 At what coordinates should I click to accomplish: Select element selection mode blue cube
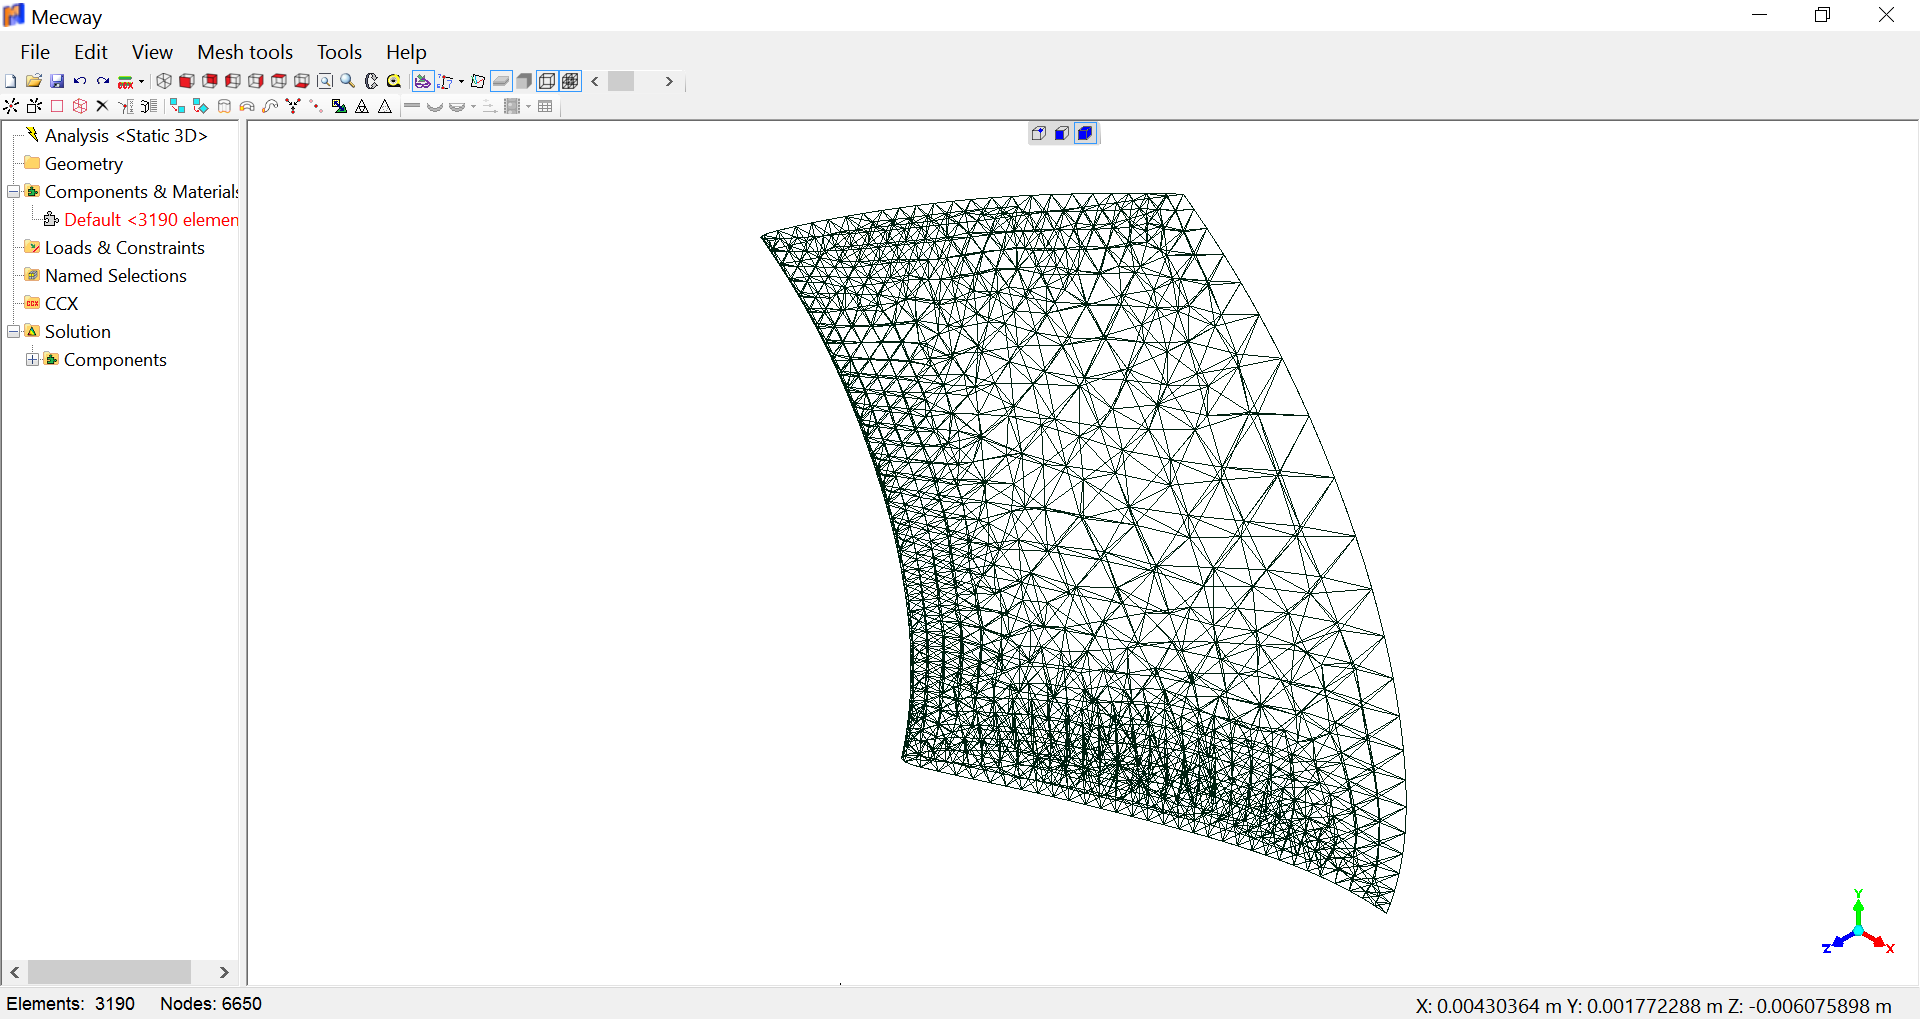[x=1085, y=133]
